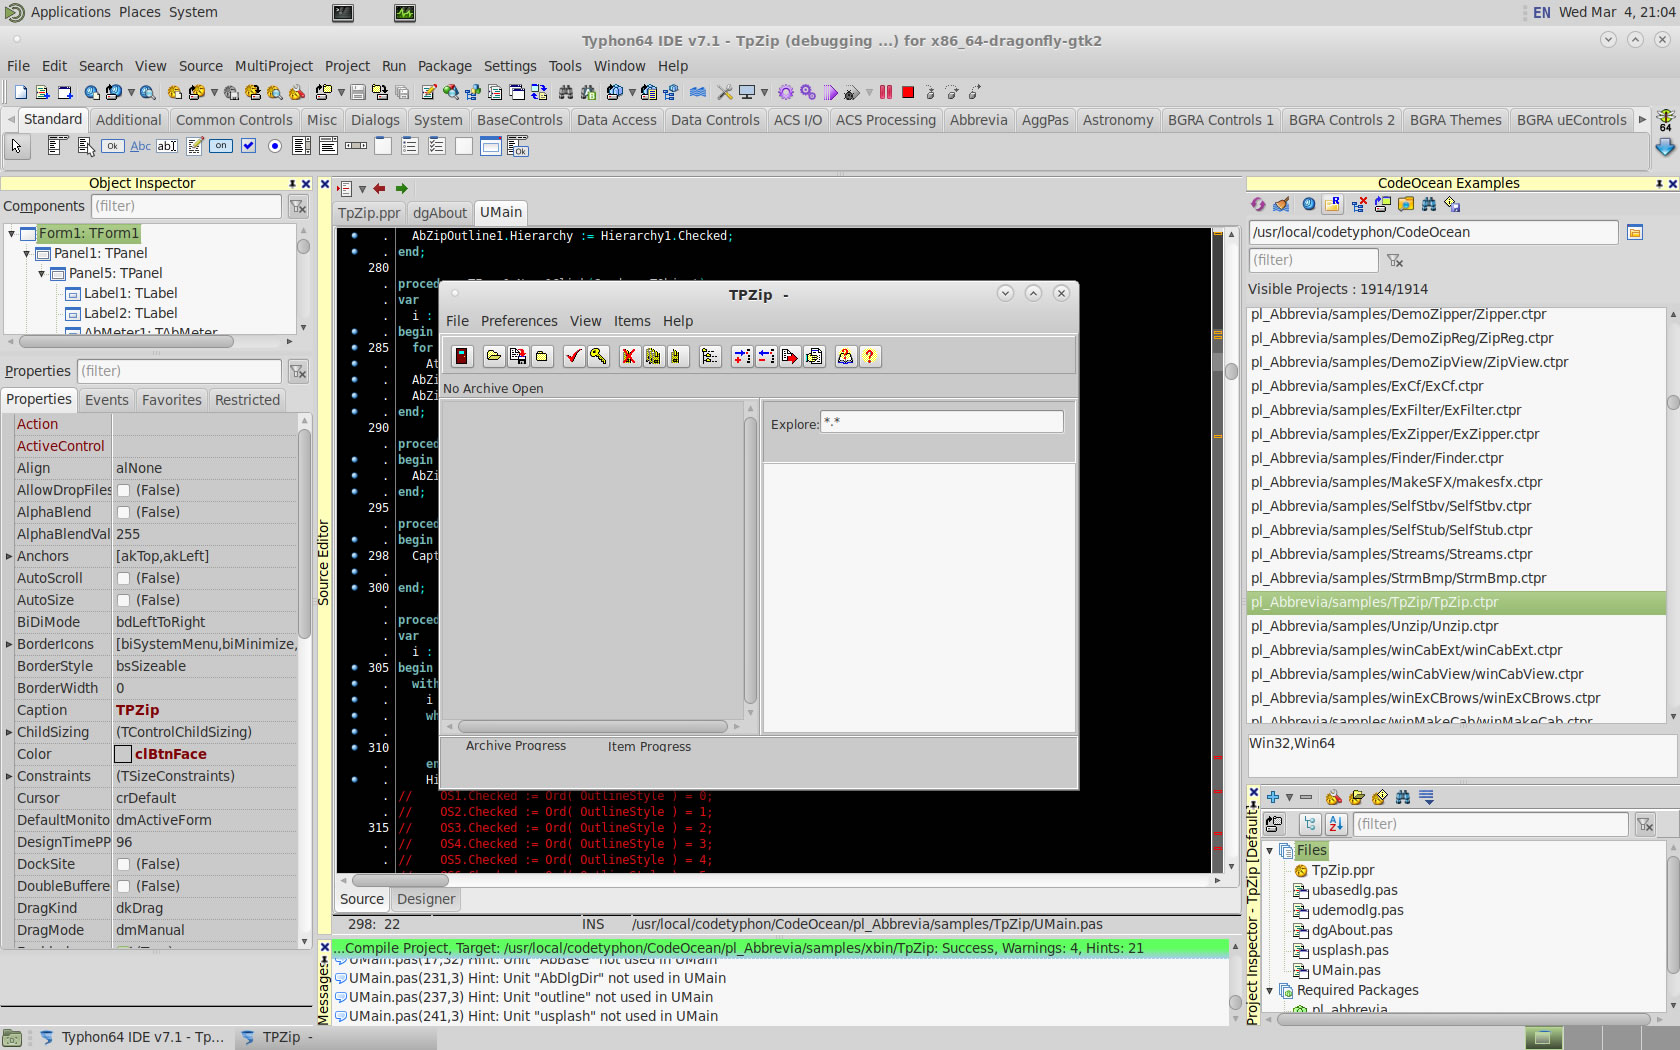The width and height of the screenshot is (1680, 1050).
Task: Click the yellow key password icon in TPZip
Action: point(598,356)
